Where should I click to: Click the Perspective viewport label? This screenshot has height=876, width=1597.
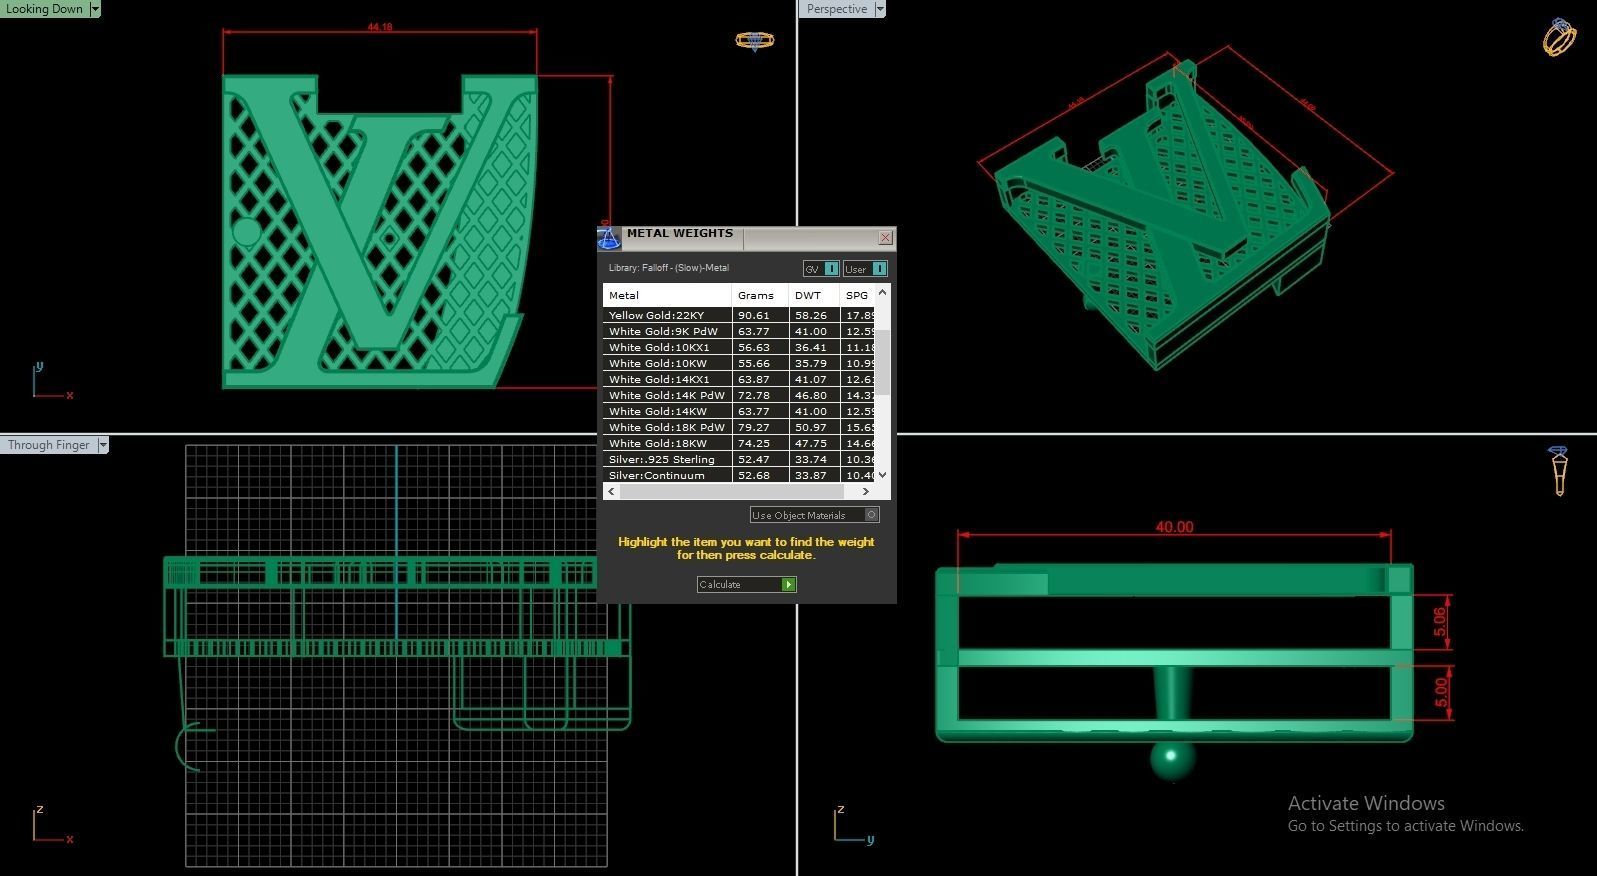pyautogui.click(x=837, y=9)
